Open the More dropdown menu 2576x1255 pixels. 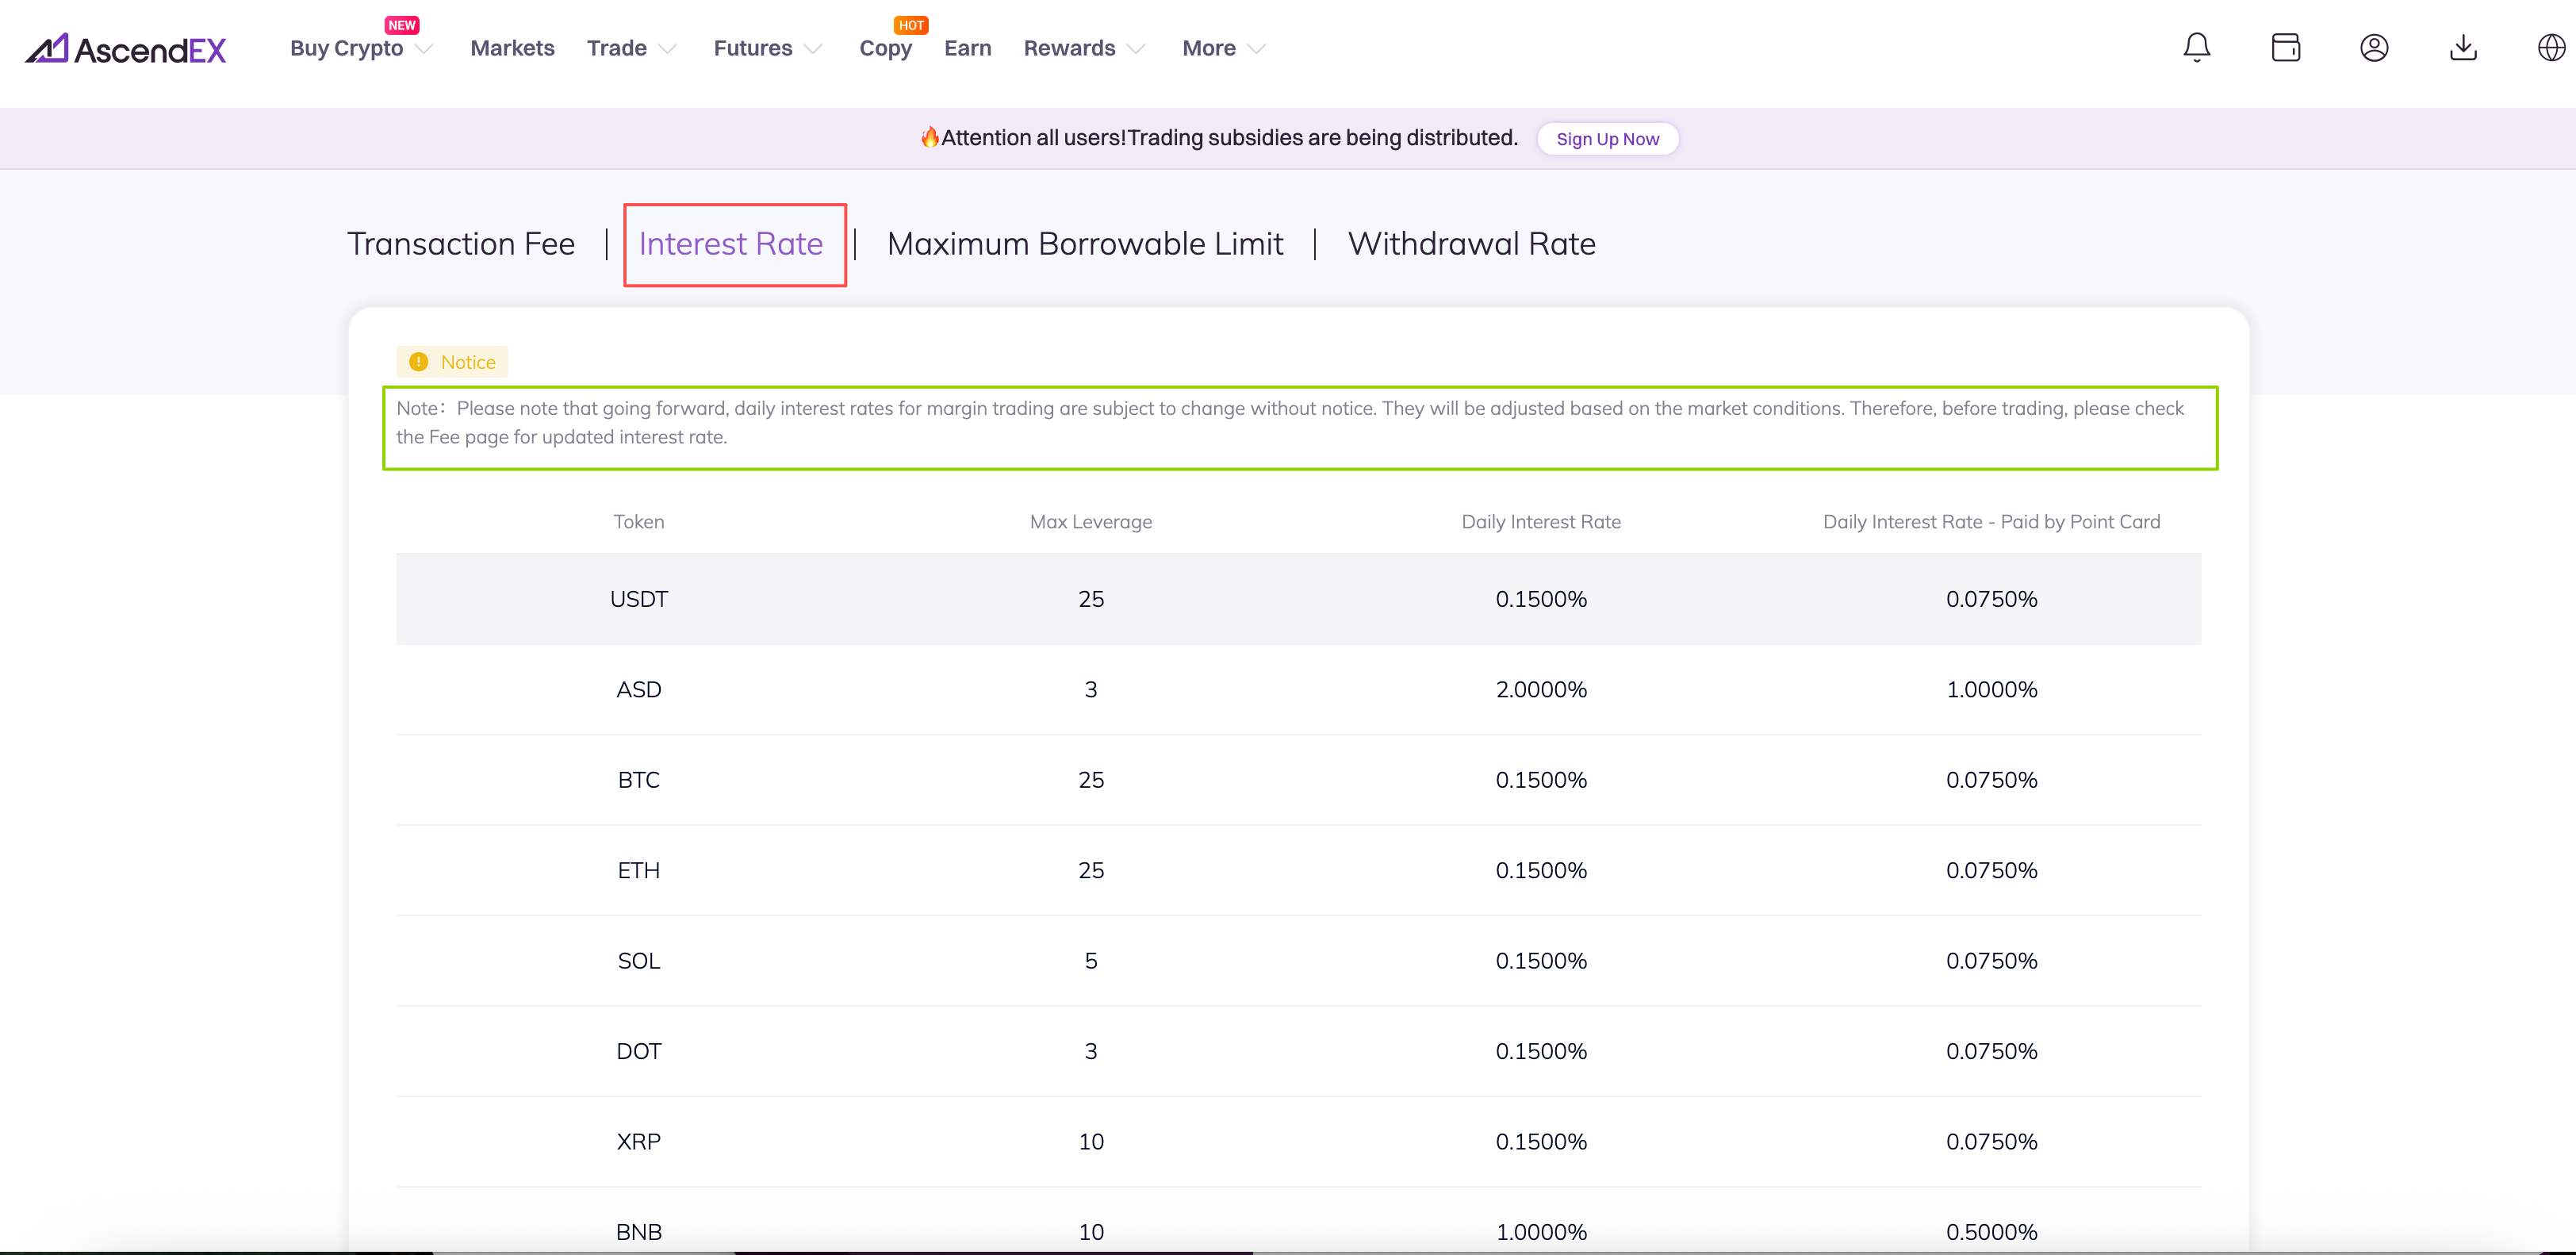point(1223,48)
